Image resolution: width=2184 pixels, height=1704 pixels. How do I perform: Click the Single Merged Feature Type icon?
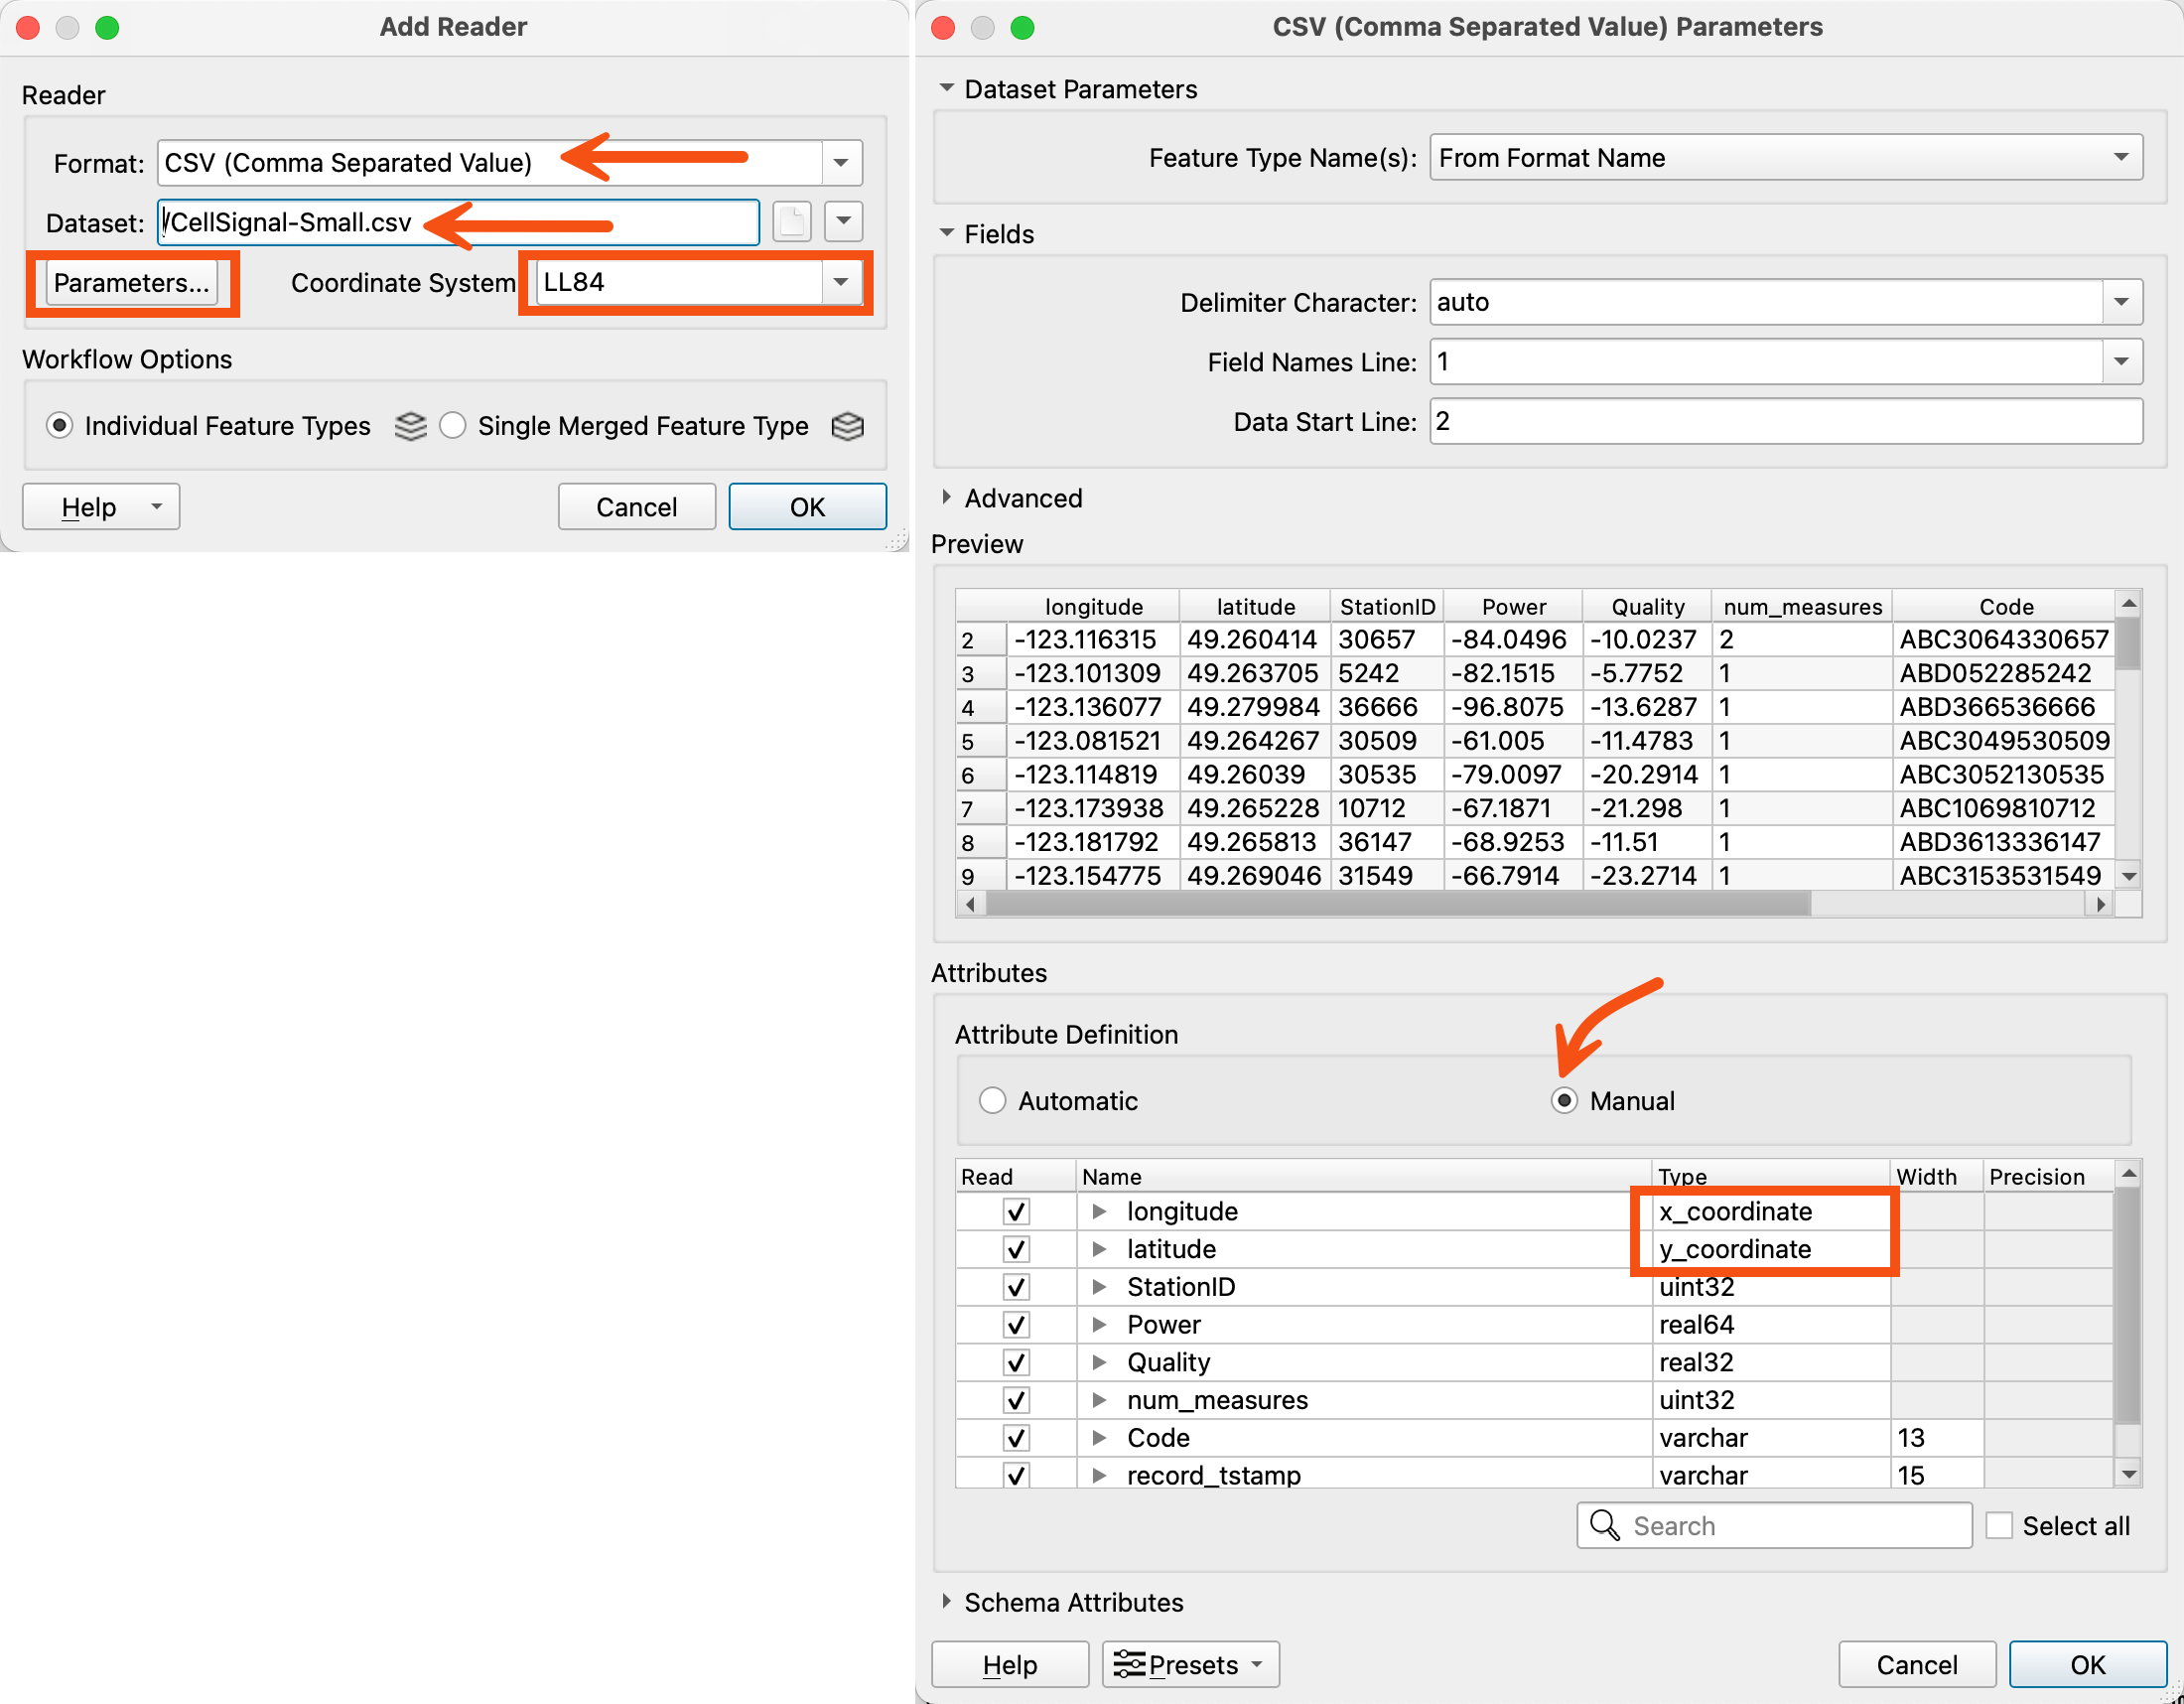tap(847, 426)
